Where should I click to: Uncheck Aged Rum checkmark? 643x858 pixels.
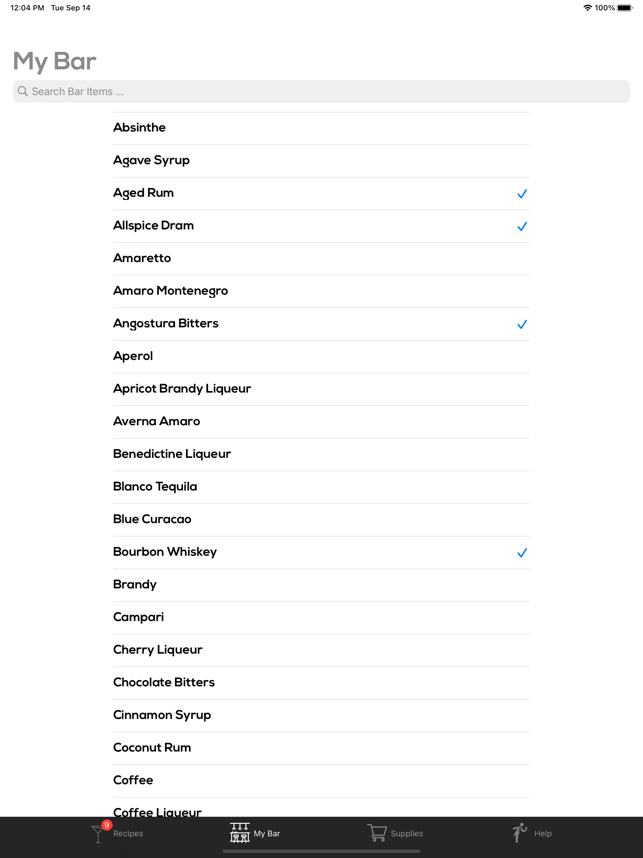pyautogui.click(x=522, y=194)
